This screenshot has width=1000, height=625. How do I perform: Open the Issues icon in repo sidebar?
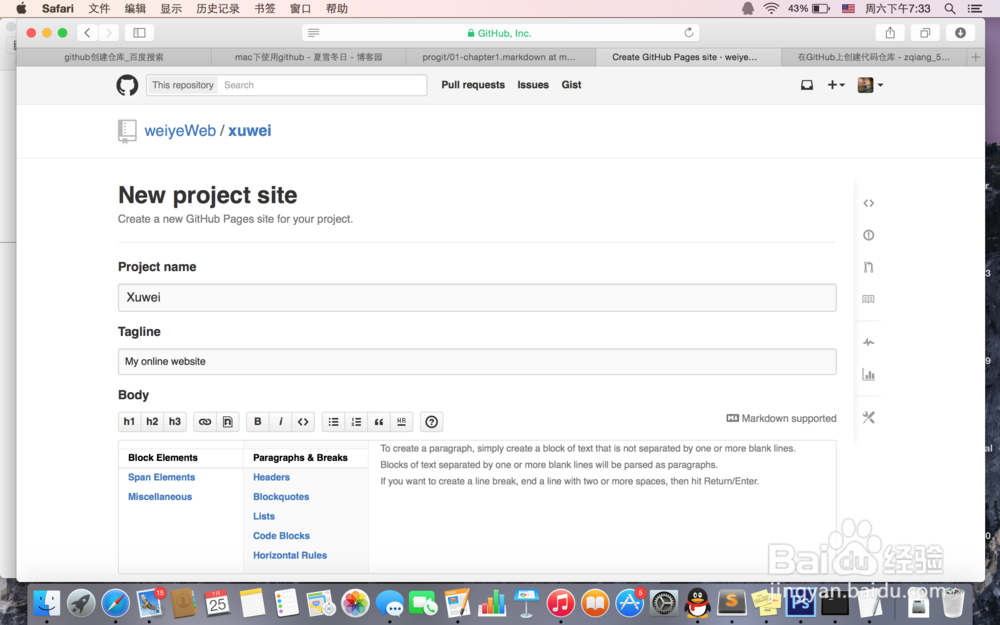pos(869,235)
